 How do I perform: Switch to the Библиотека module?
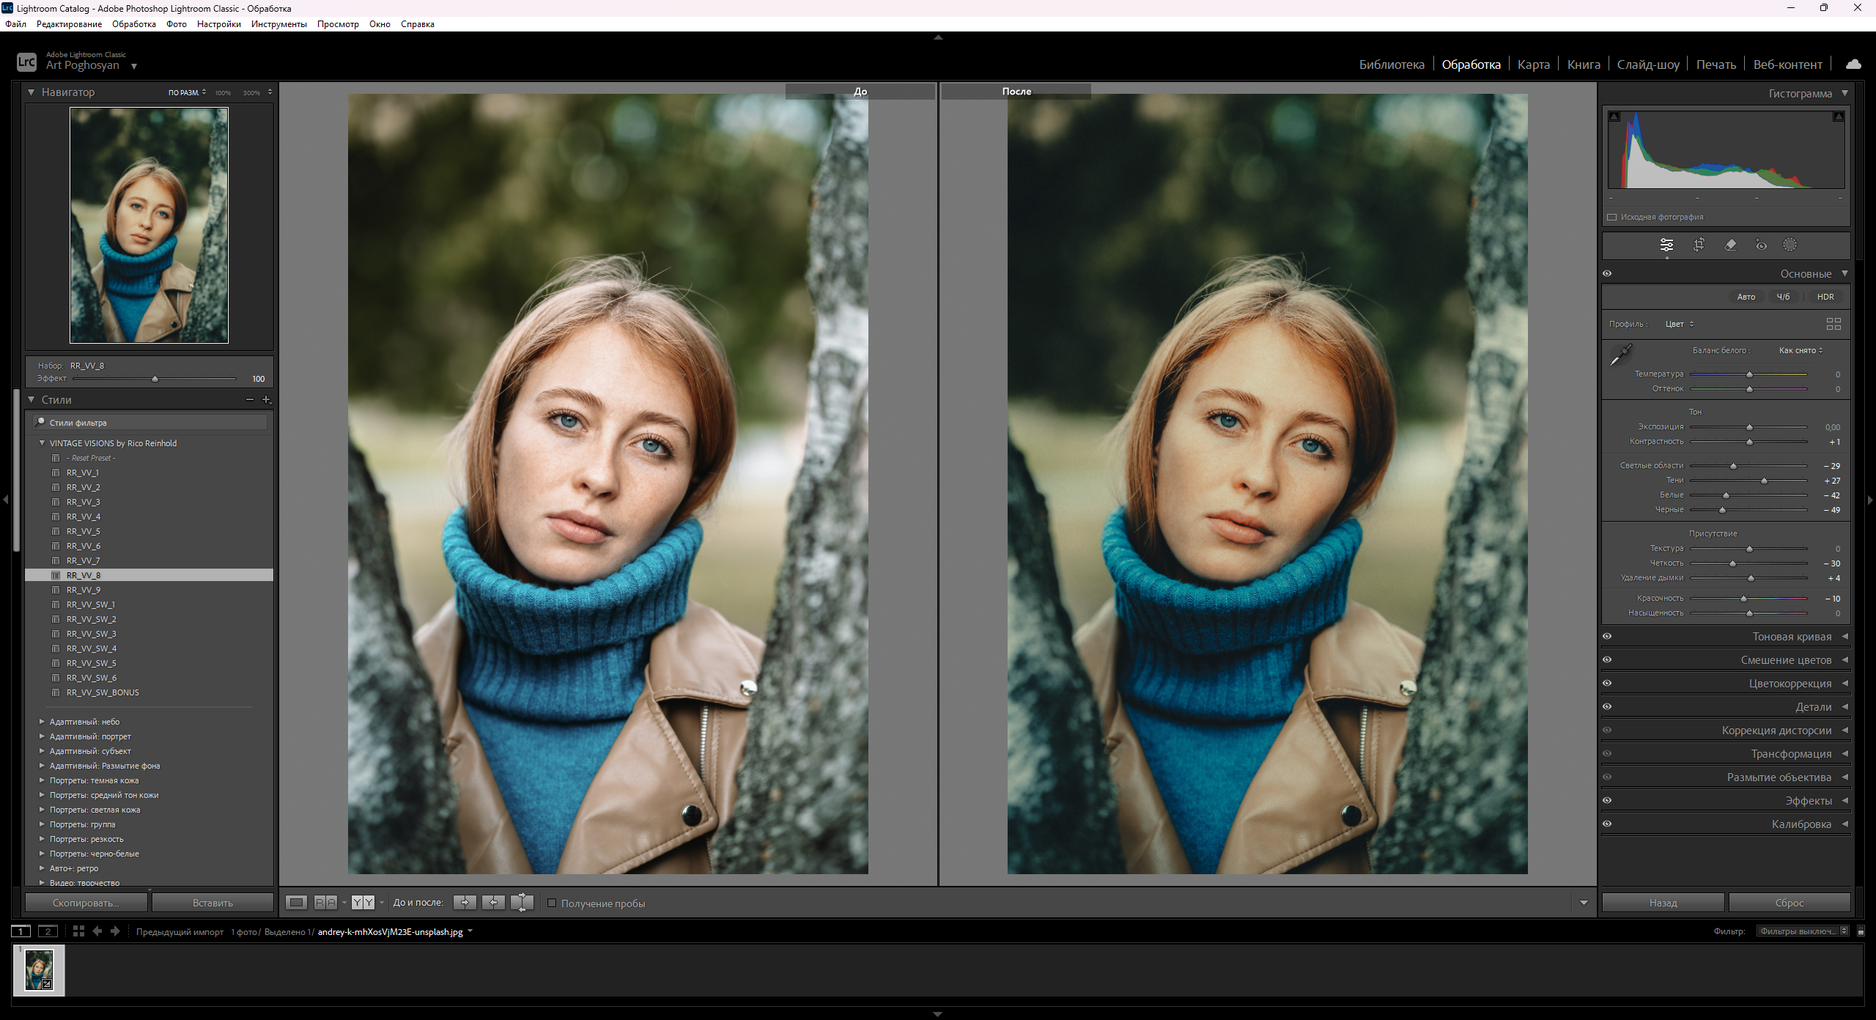pyautogui.click(x=1391, y=64)
